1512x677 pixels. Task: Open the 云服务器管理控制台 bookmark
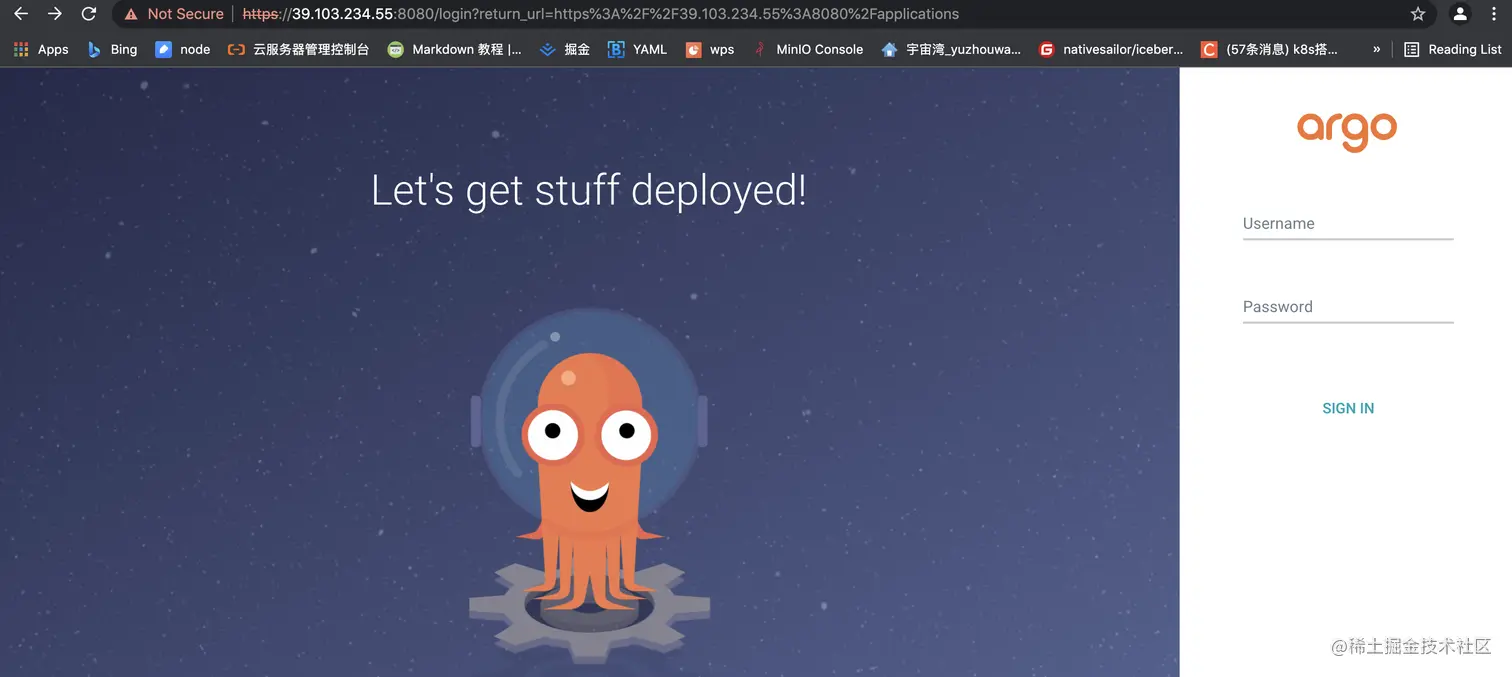(299, 49)
